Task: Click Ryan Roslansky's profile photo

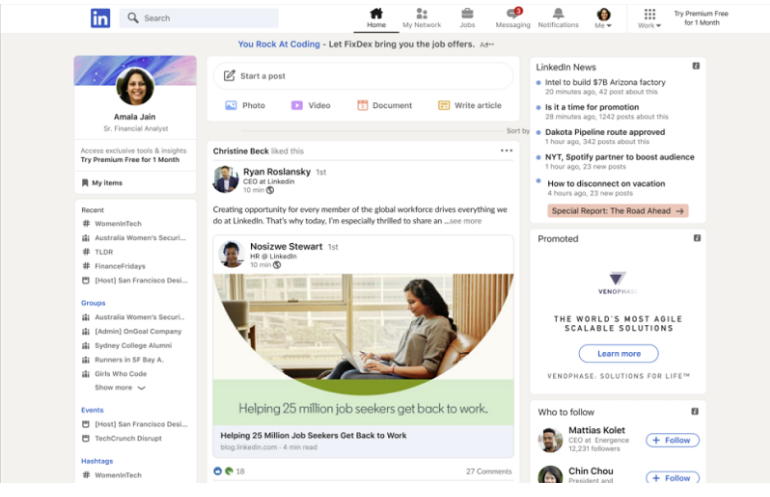Action: pos(225,179)
